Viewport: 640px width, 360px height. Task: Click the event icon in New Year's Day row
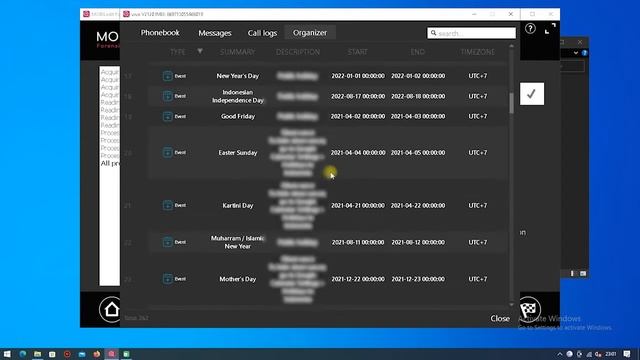[x=167, y=76]
